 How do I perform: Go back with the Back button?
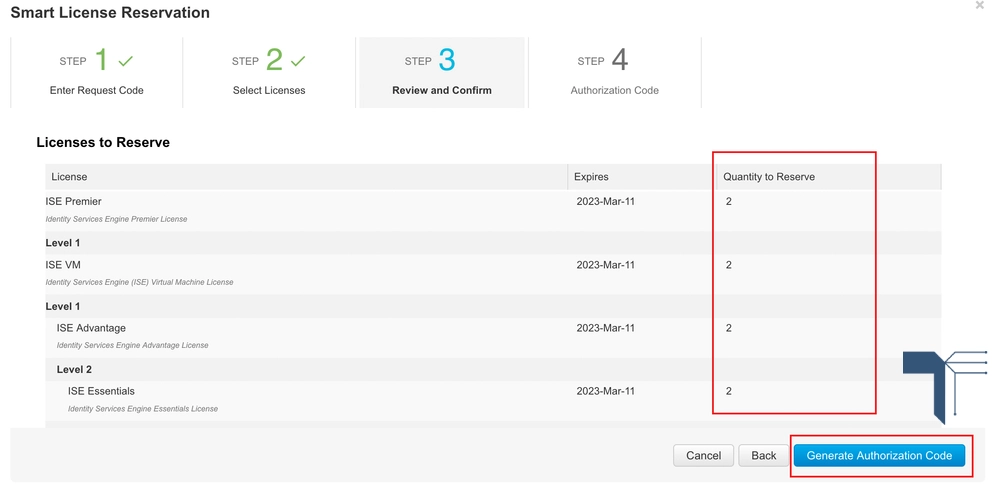point(763,456)
